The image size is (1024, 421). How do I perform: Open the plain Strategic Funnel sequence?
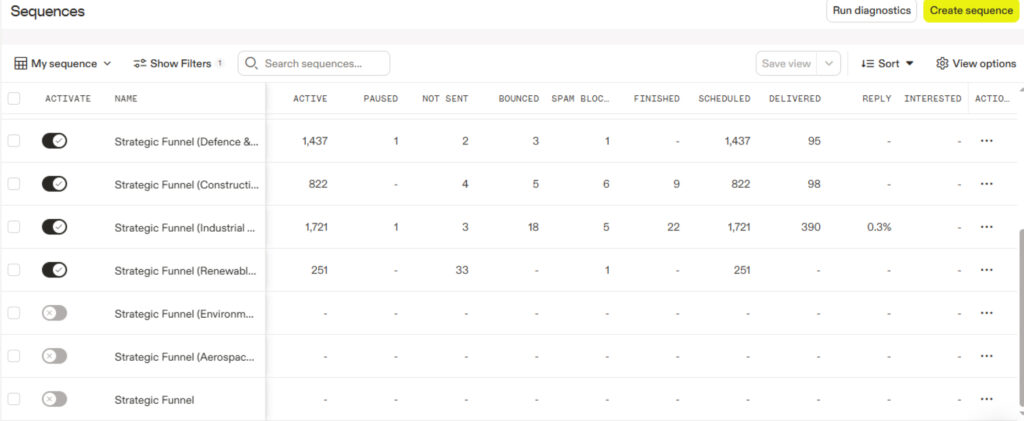(x=154, y=399)
